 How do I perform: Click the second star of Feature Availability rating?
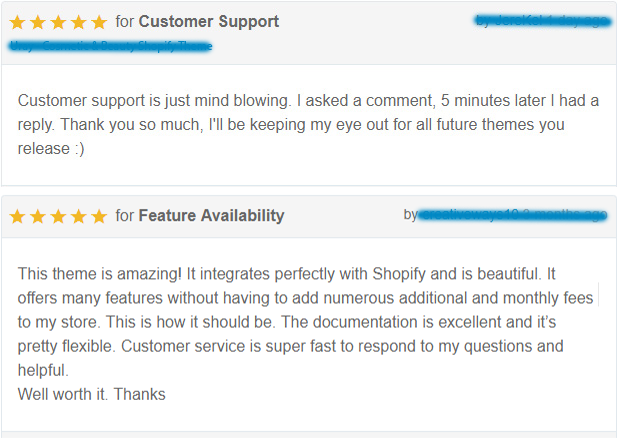point(38,216)
